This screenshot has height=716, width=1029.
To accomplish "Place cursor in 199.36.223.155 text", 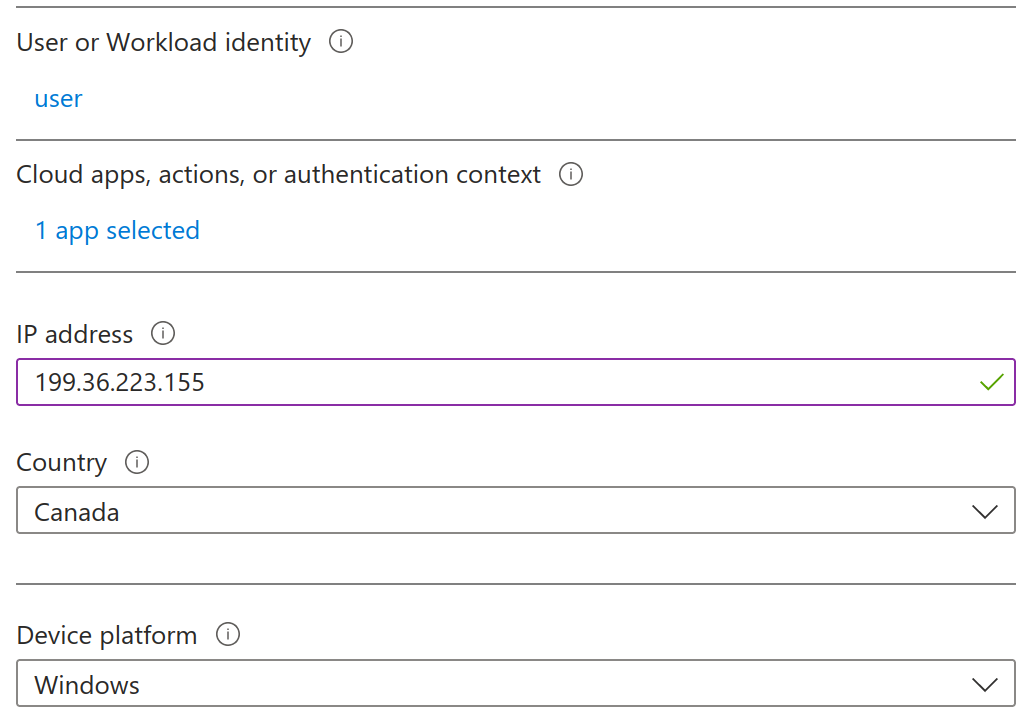I will coord(119,383).
